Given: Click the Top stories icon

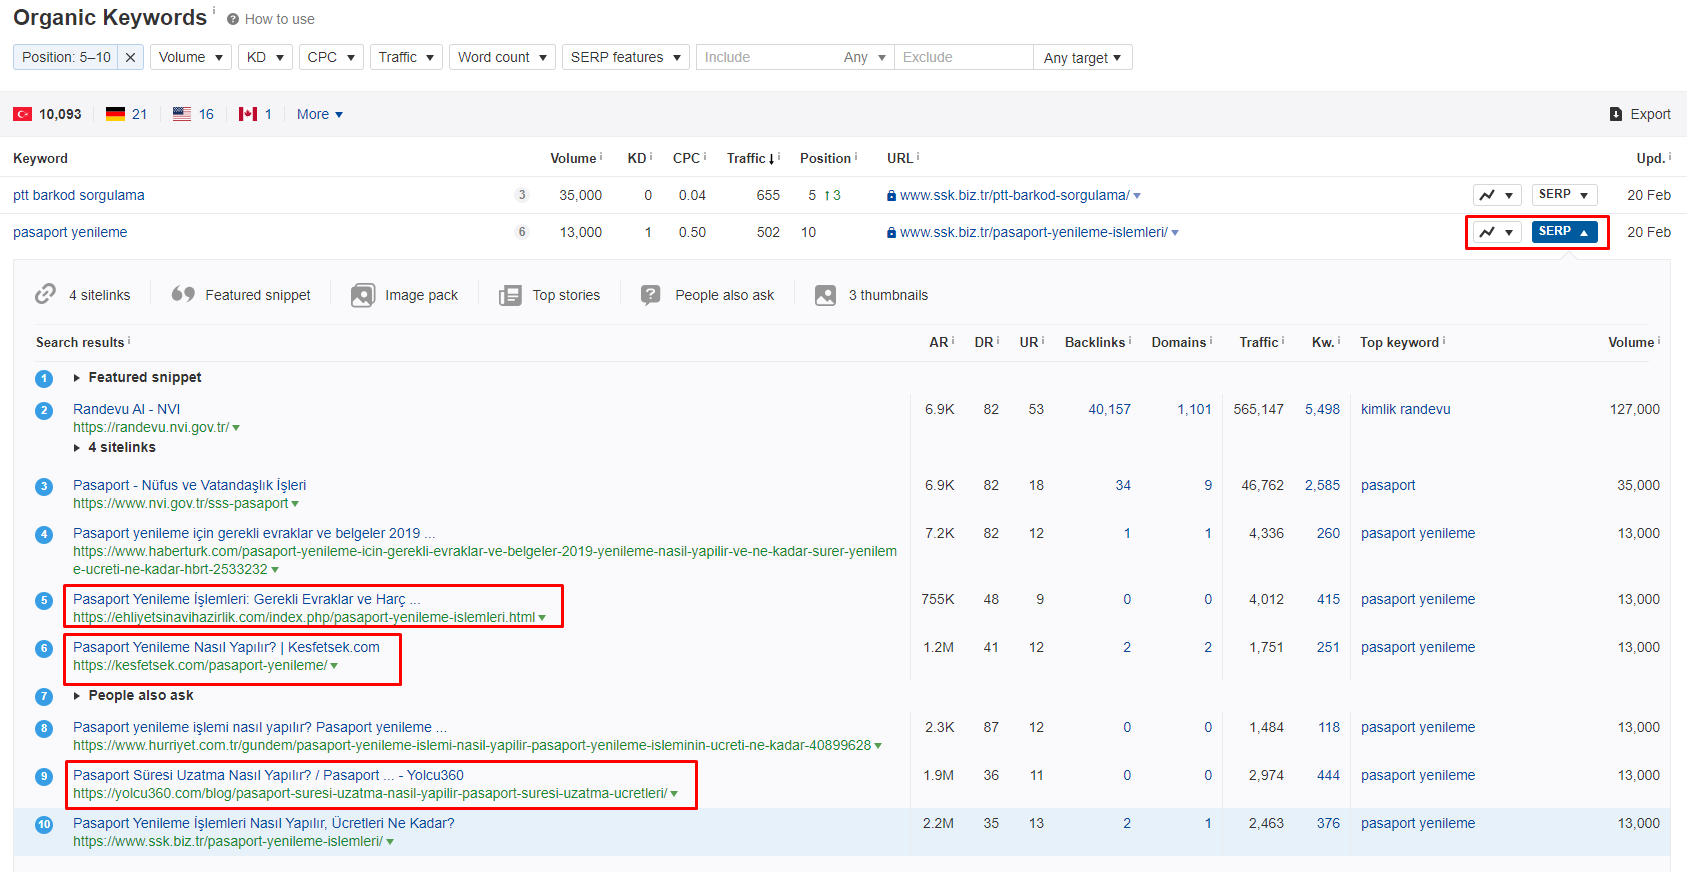Looking at the screenshot, I should [x=510, y=295].
